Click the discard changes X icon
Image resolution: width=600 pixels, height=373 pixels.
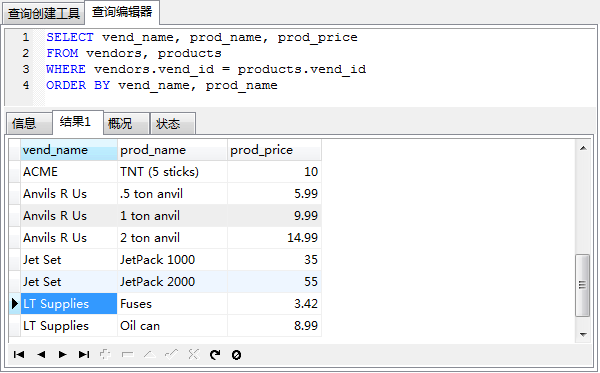tap(194, 355)
